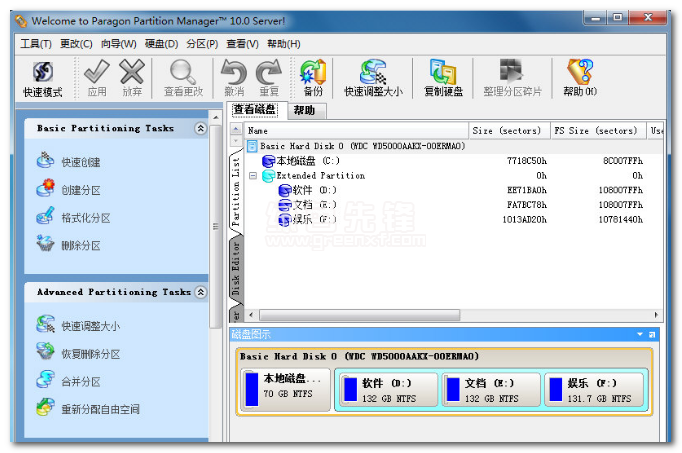Open 快速调整大小 toolbar tool

[x=373, y=78]
